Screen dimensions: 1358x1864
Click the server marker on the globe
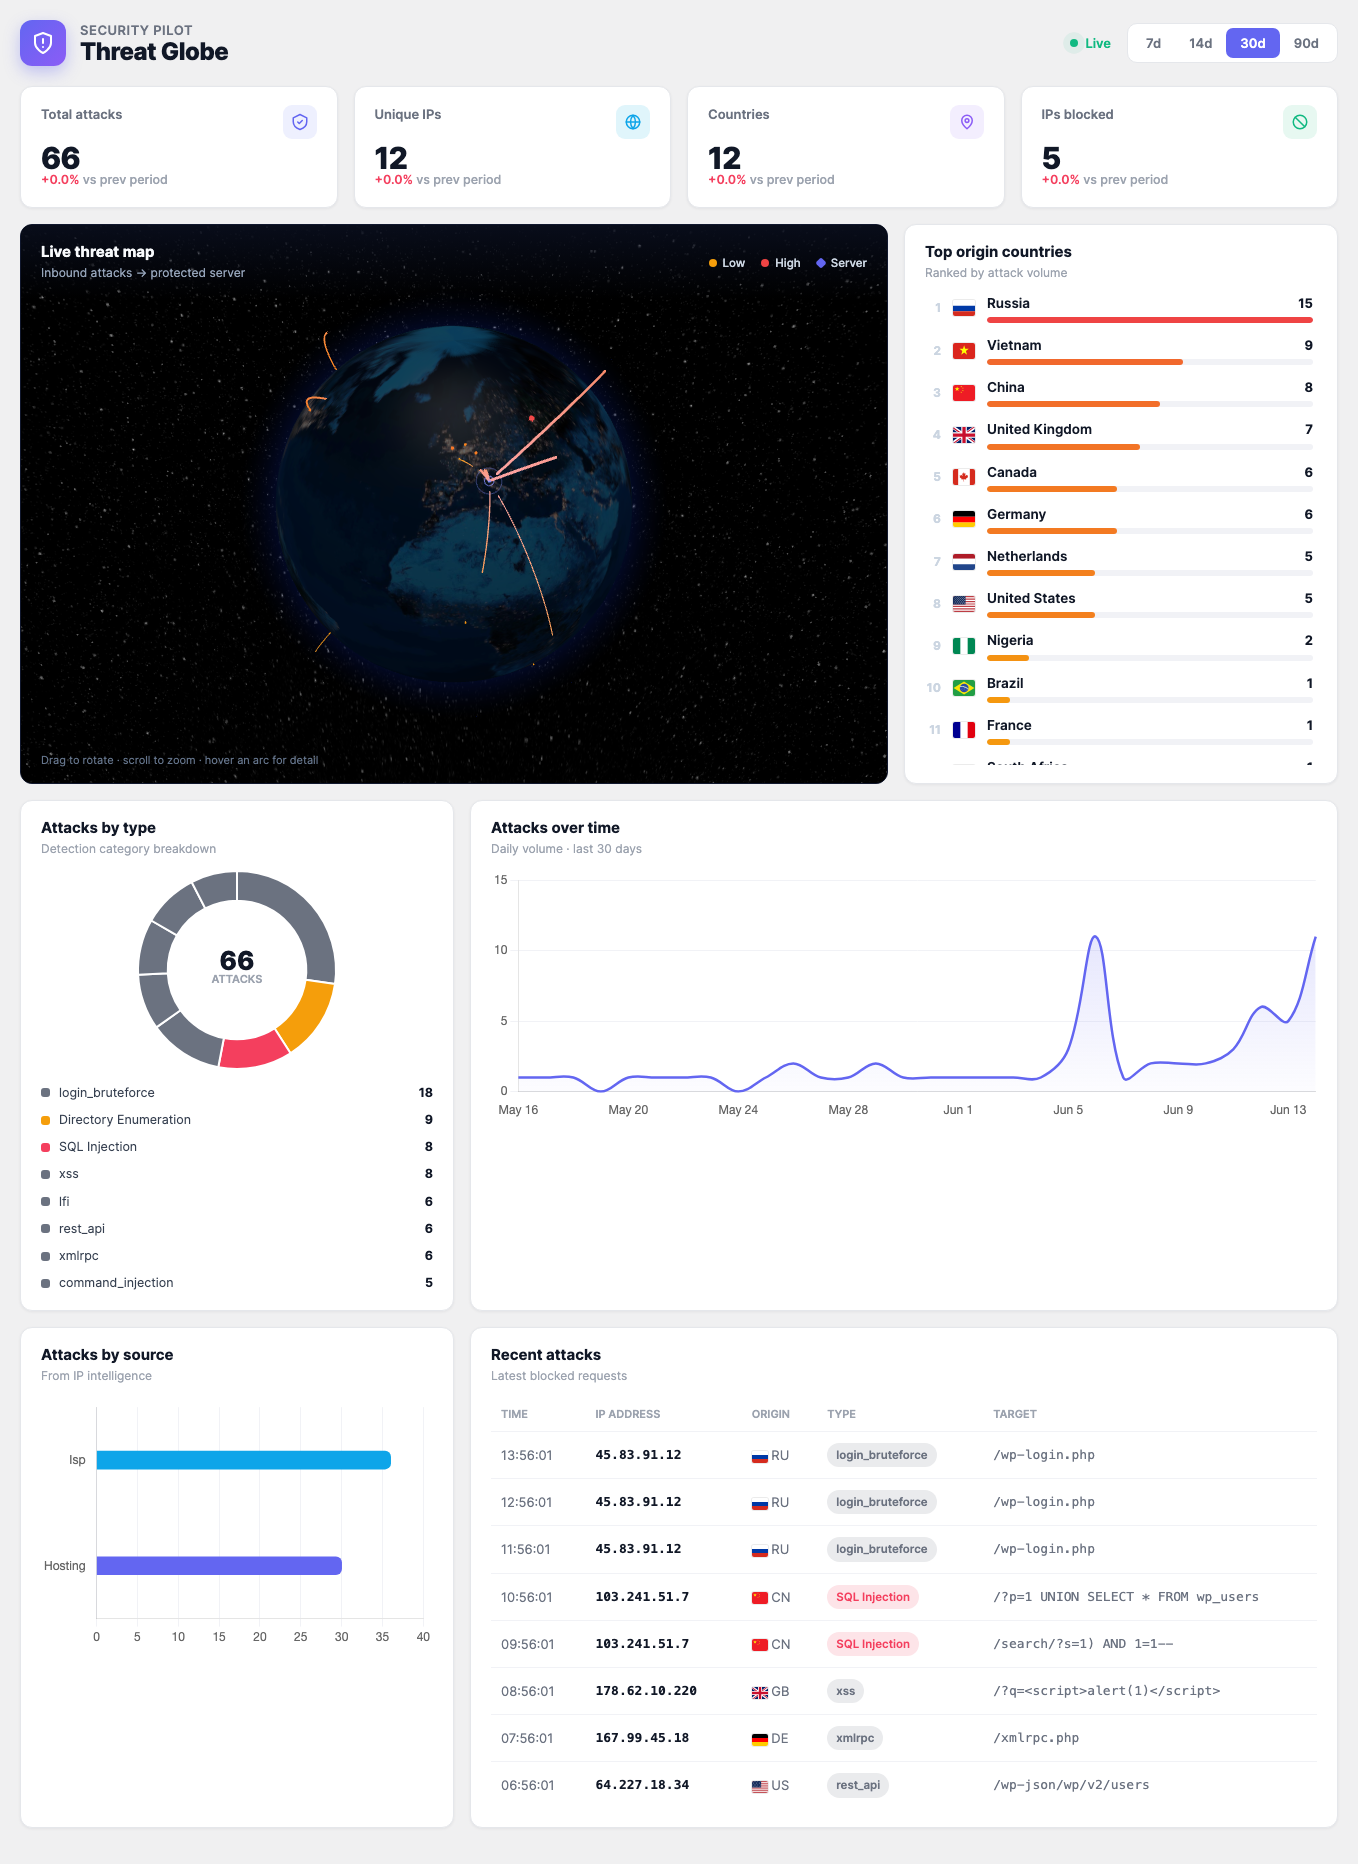coord(489,480)
